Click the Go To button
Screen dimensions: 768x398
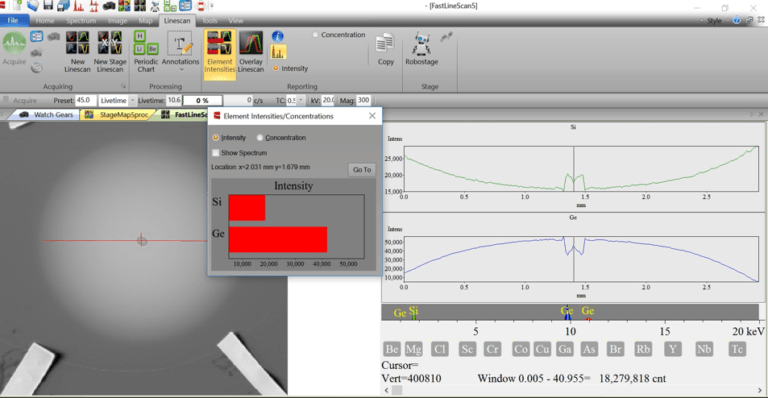[362, 169]
